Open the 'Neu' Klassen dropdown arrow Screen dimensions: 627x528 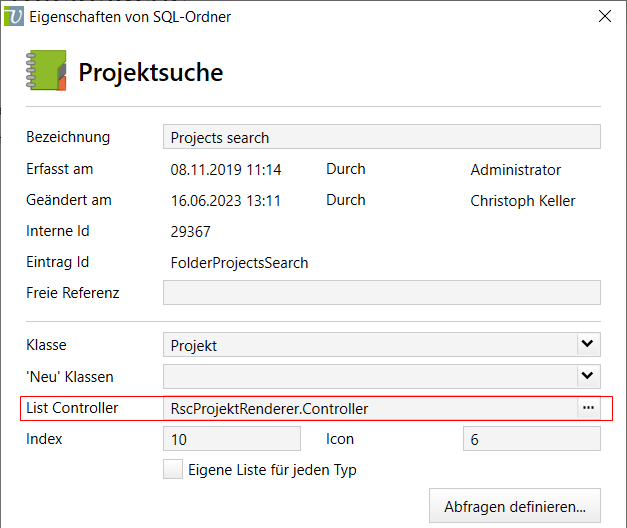(588, 376)
